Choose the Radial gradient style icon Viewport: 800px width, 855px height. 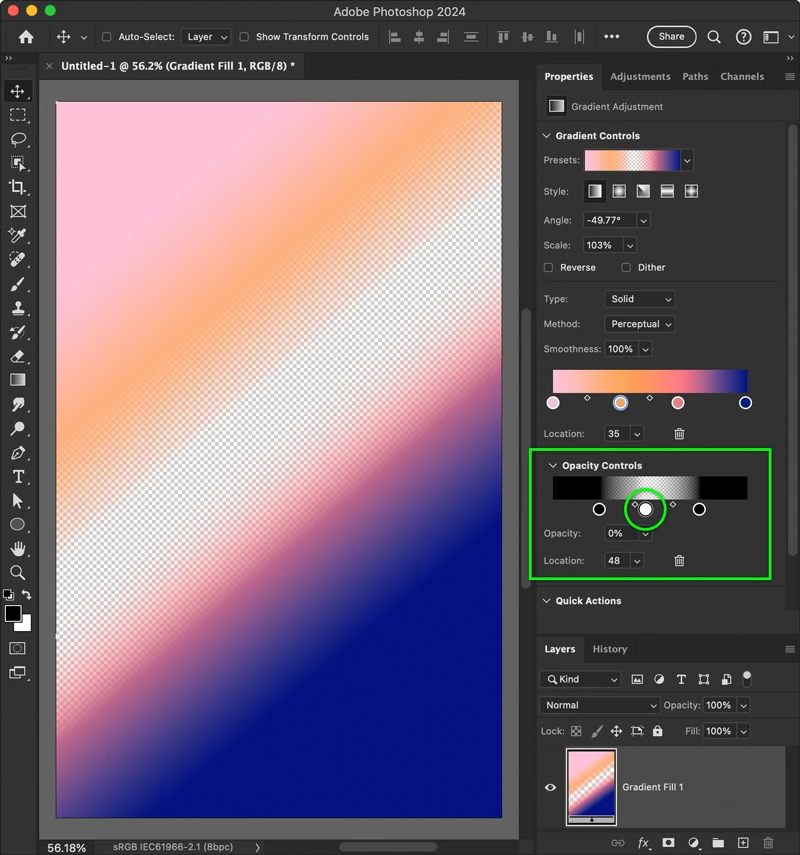pyautogui.click(x=619, y=191)
